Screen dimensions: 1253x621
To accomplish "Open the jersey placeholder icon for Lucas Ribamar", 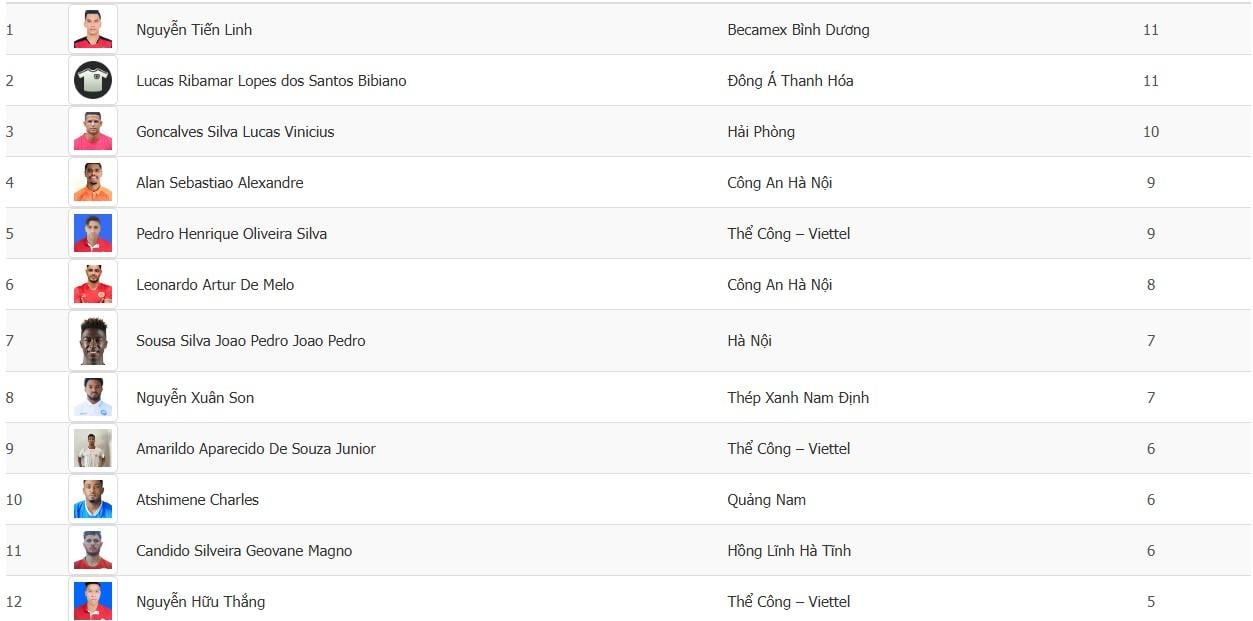I will pyautogui.click(x=93, y=80).
